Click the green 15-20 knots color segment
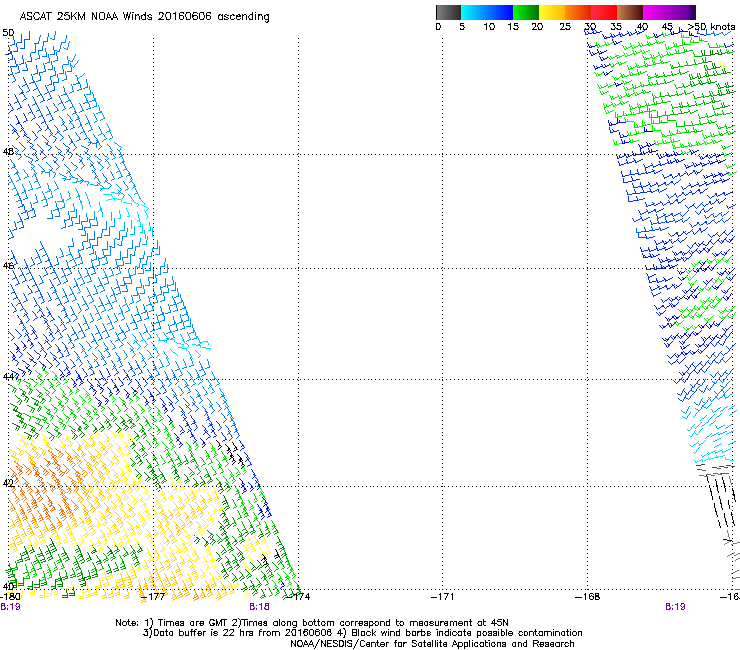Image resolution: width=740 pixels, height=650 pixels. point(526,12)
